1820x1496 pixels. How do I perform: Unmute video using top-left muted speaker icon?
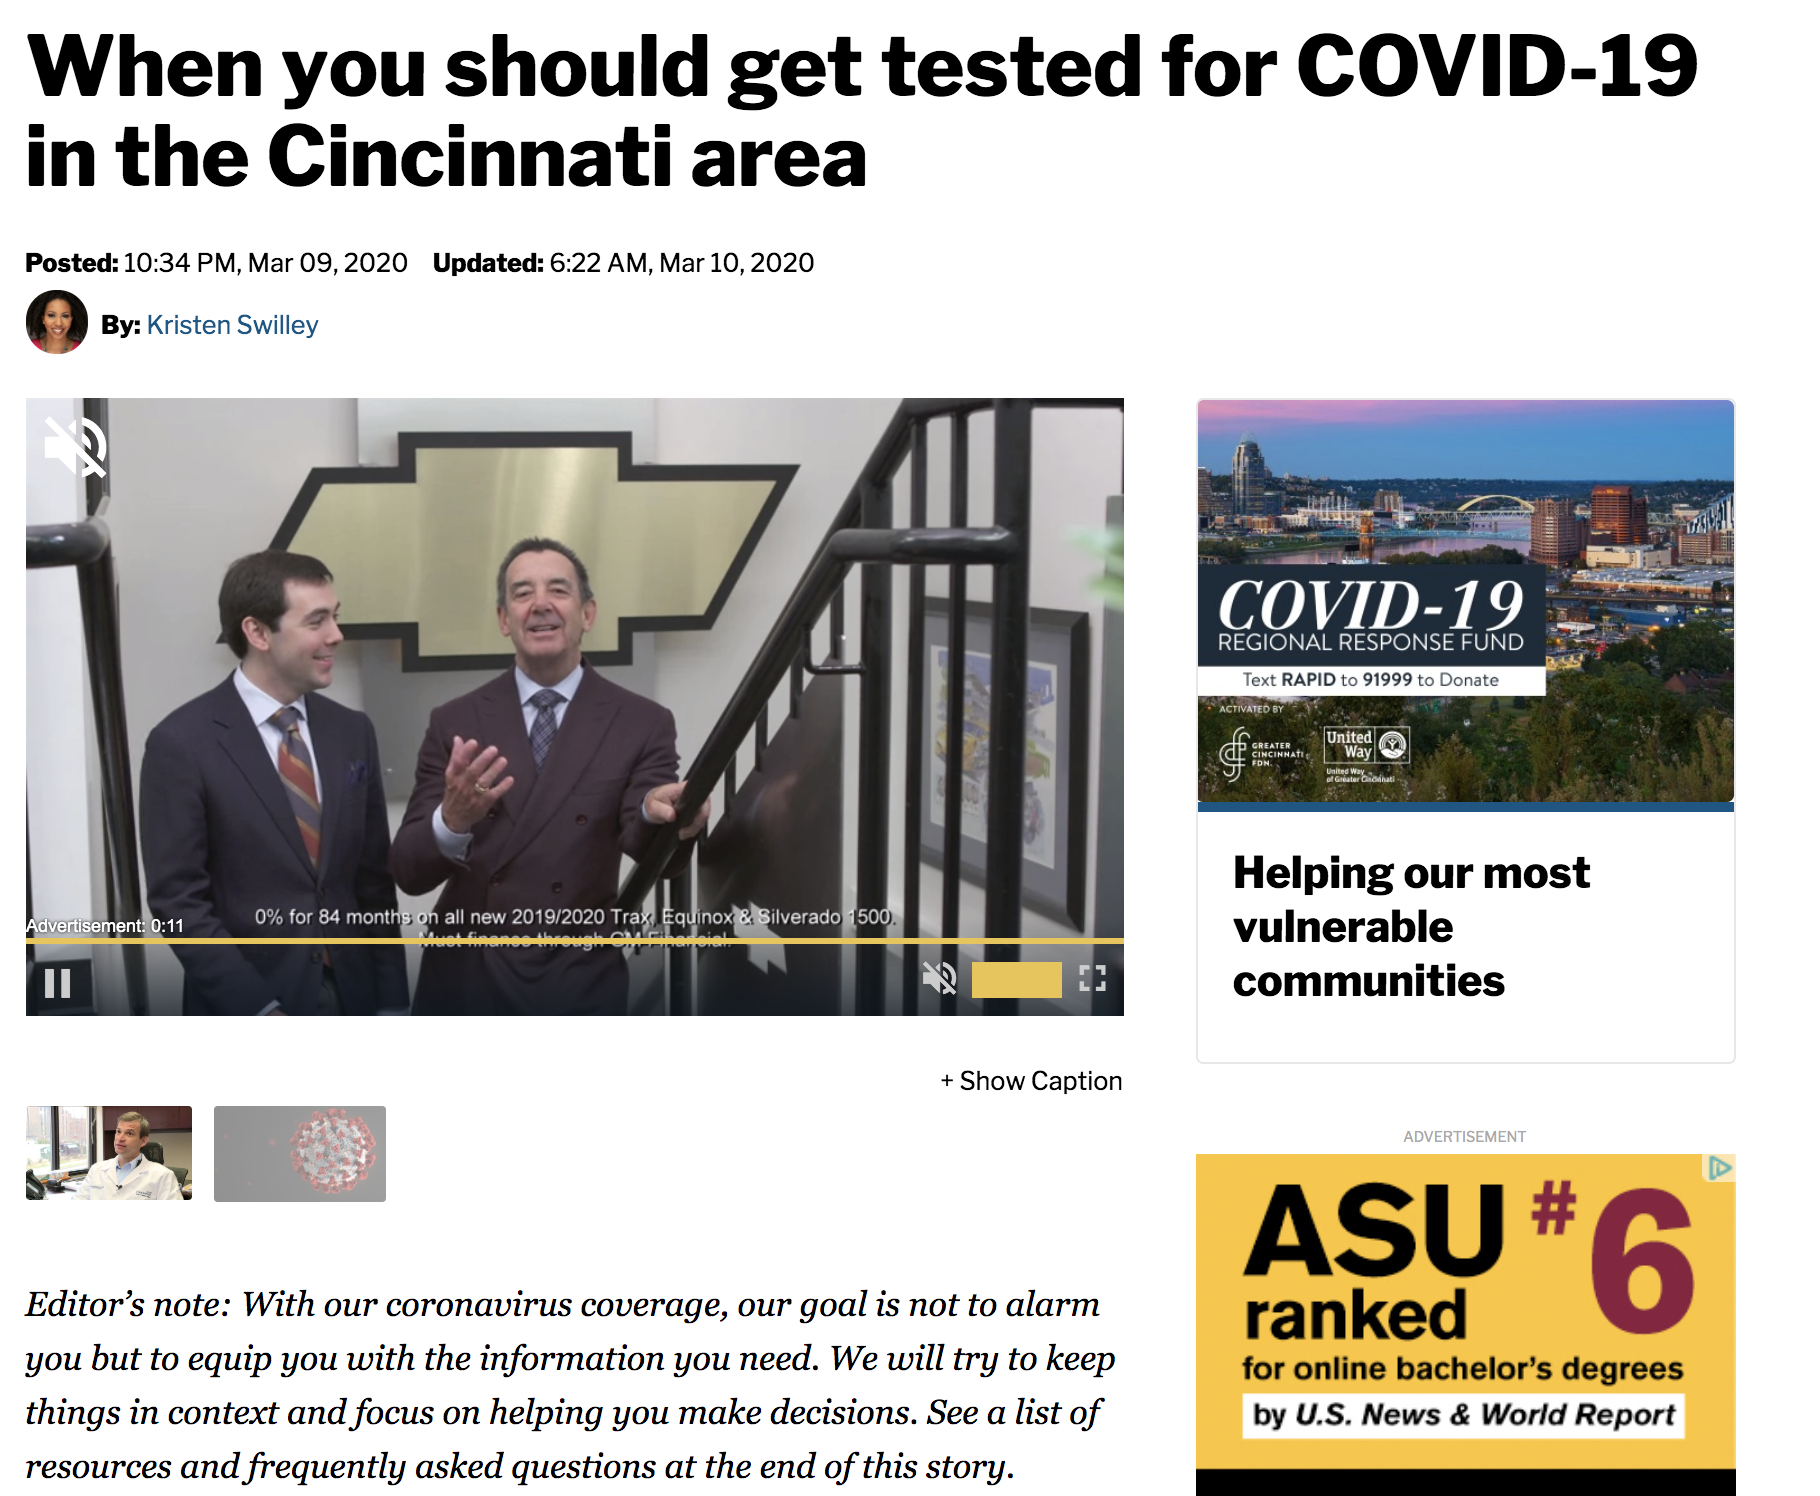75,446
